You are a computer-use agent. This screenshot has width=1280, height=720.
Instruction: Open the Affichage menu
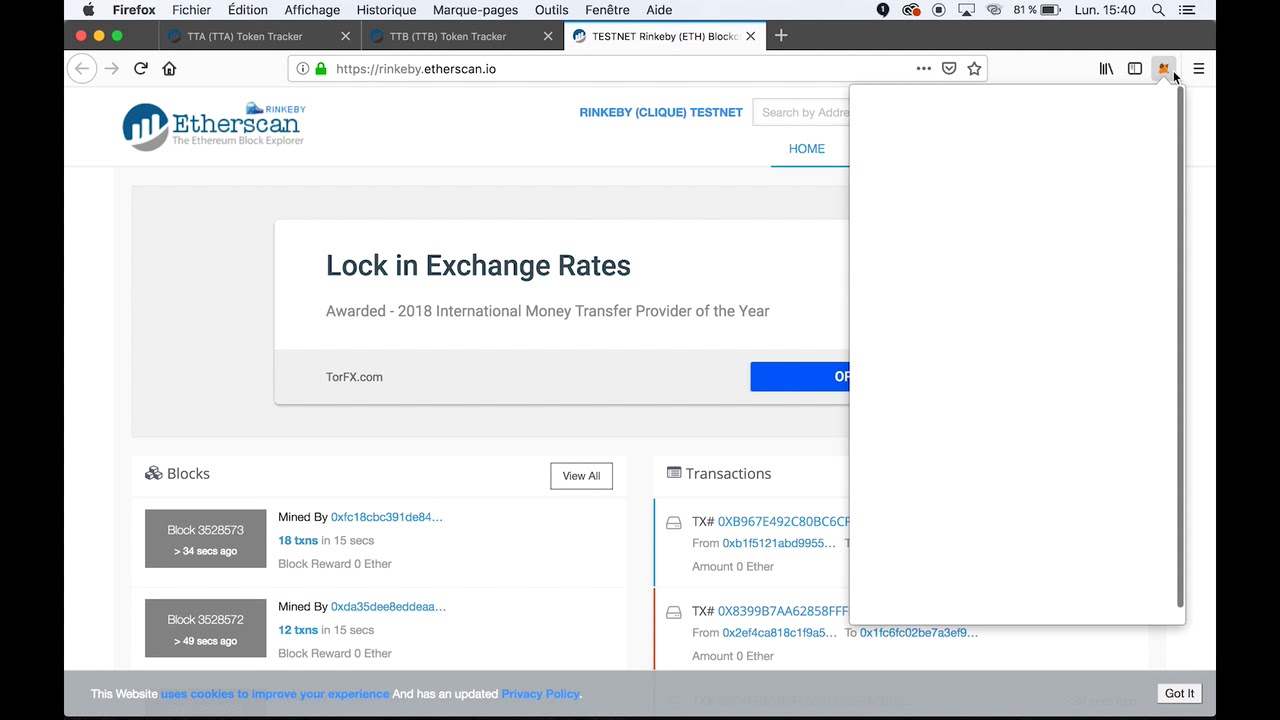pyautogui.click(x=312, y=10)
